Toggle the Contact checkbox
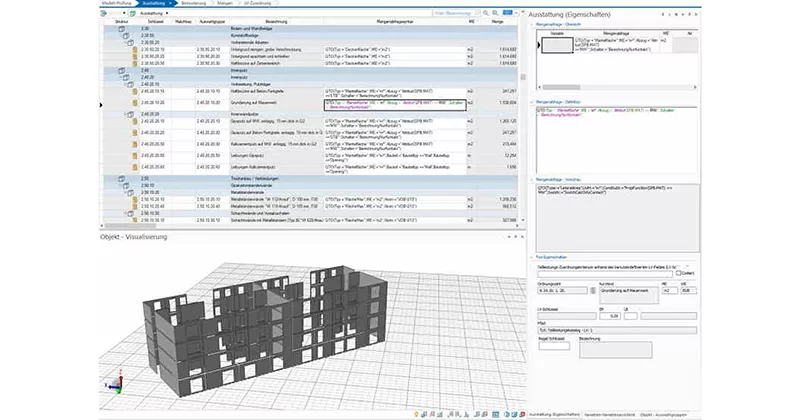Image resolution: width=800 pixels, height=420 pixels. [679, 274]
